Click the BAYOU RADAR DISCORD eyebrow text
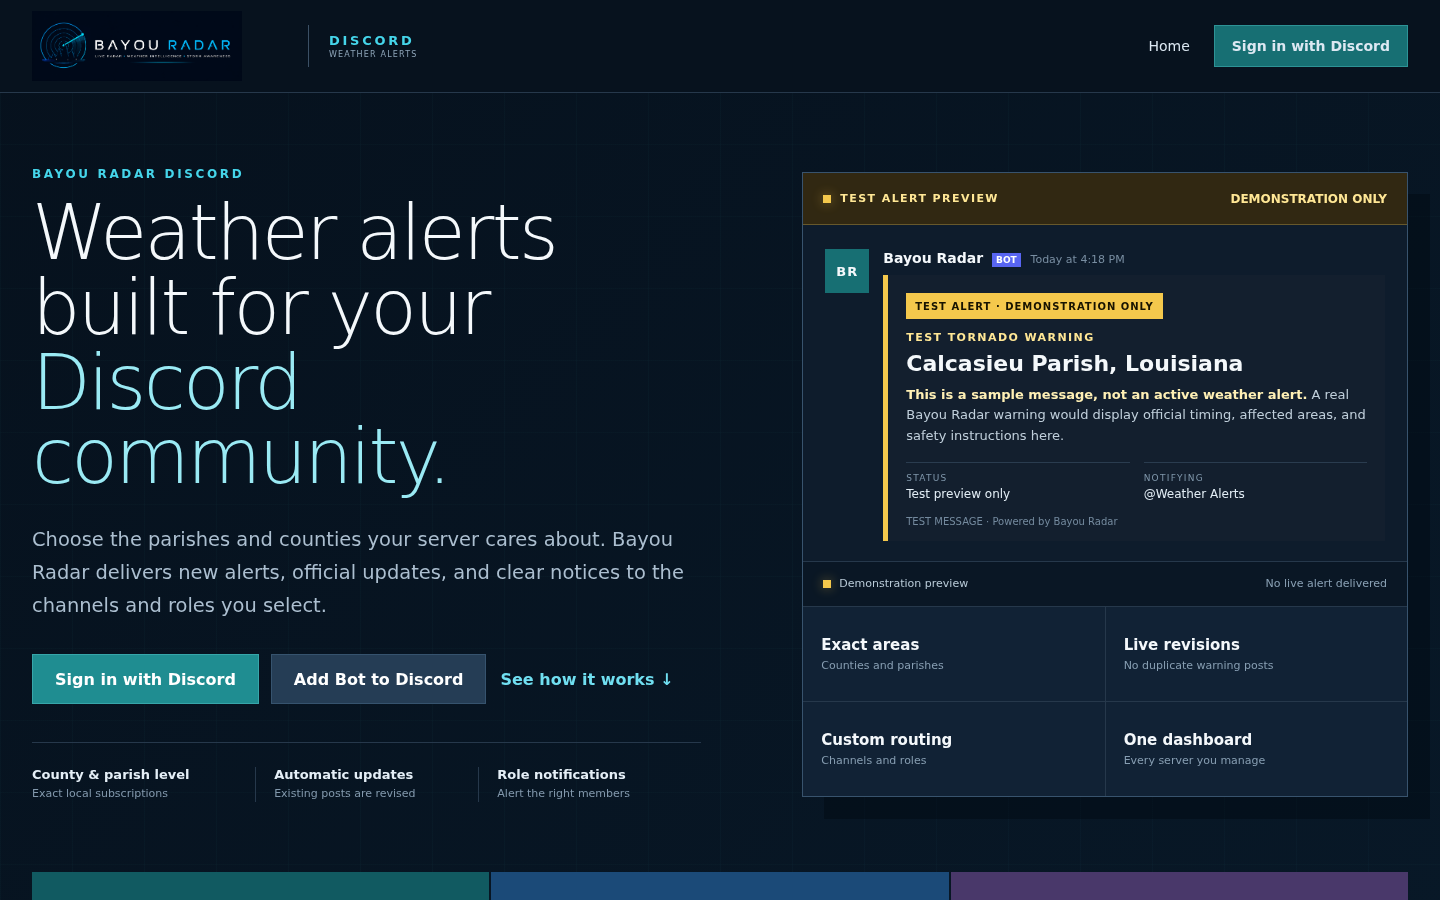1440x900 pixels. coord(138,174)
